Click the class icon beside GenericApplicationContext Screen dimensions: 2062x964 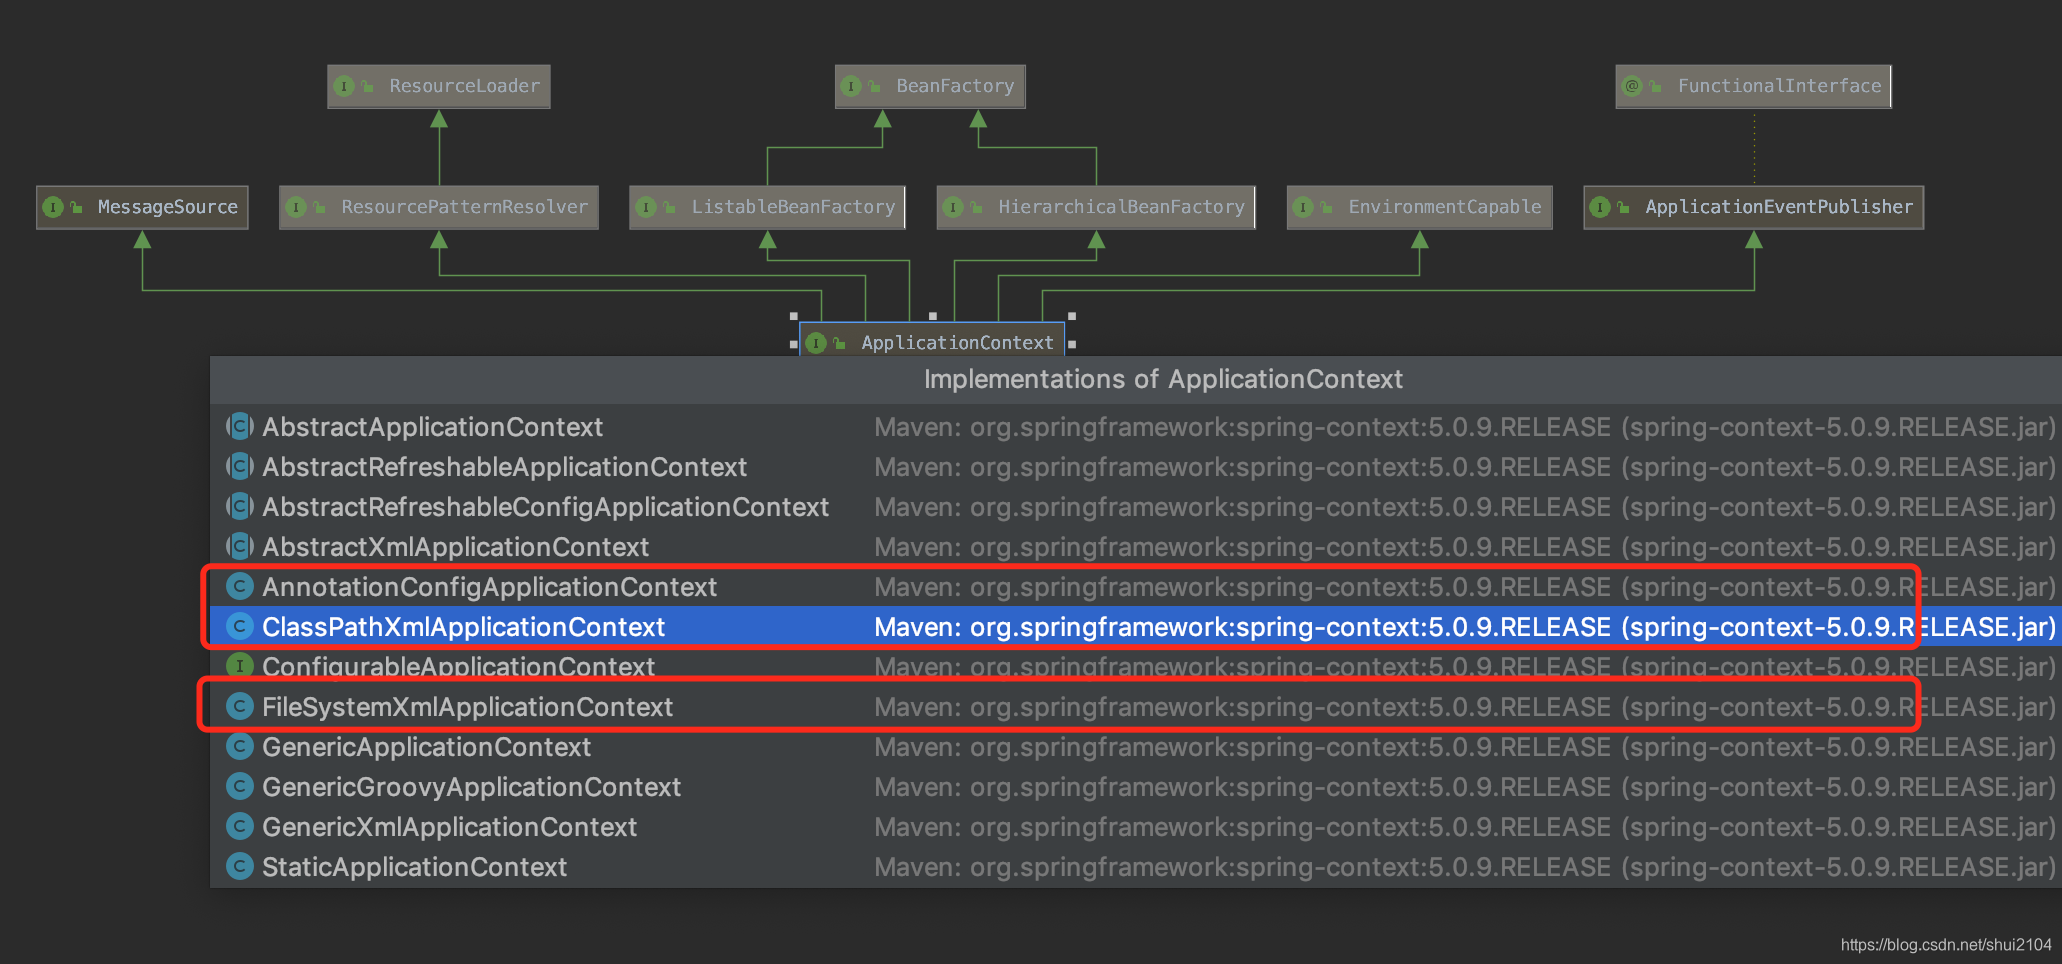pos(240,747)
